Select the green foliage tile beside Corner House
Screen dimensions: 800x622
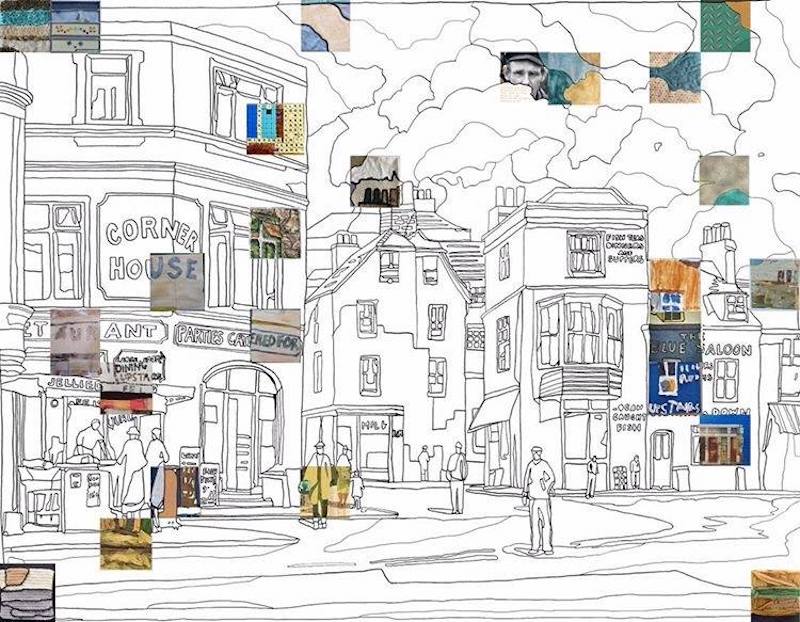(x=275, y=233)
